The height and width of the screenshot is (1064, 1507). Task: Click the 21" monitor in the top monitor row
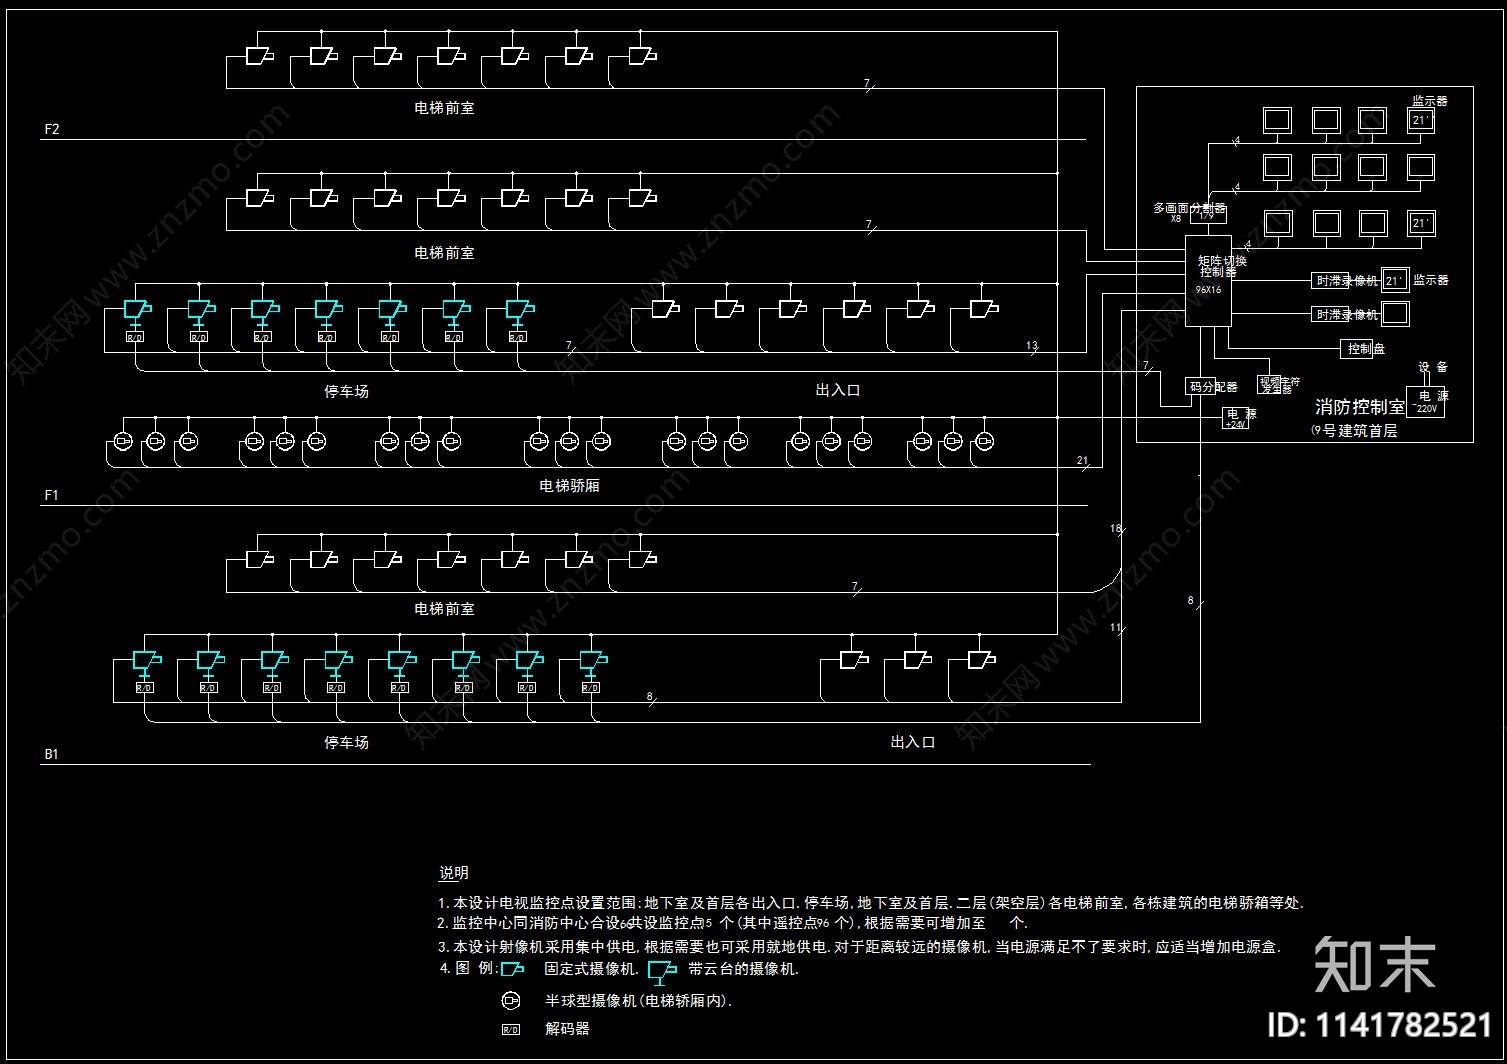[x=1421, y=121]
